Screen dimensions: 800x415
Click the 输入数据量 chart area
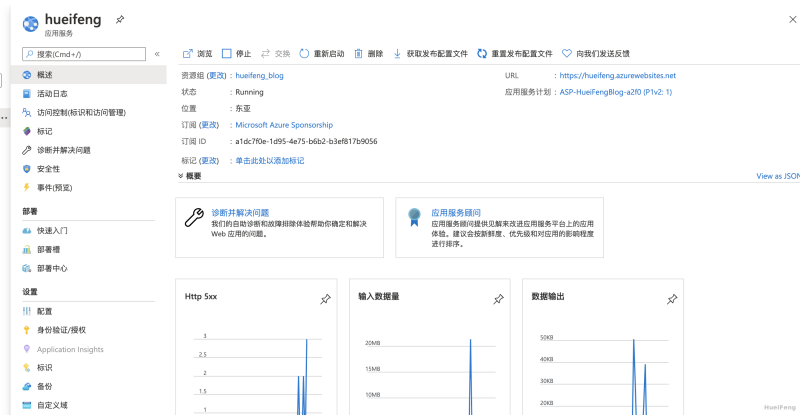click(x=430, y=375)
